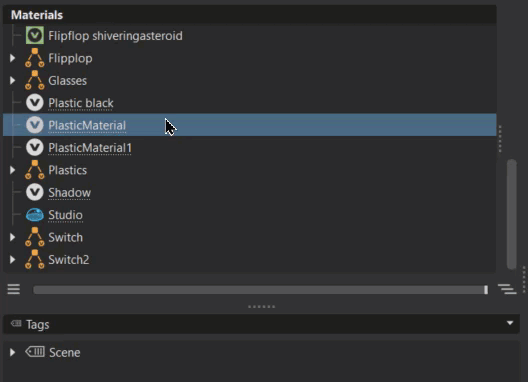Expand the Plastics tree node
The width and height of the screenshot is (528, 382).
[x=12, y=170]
